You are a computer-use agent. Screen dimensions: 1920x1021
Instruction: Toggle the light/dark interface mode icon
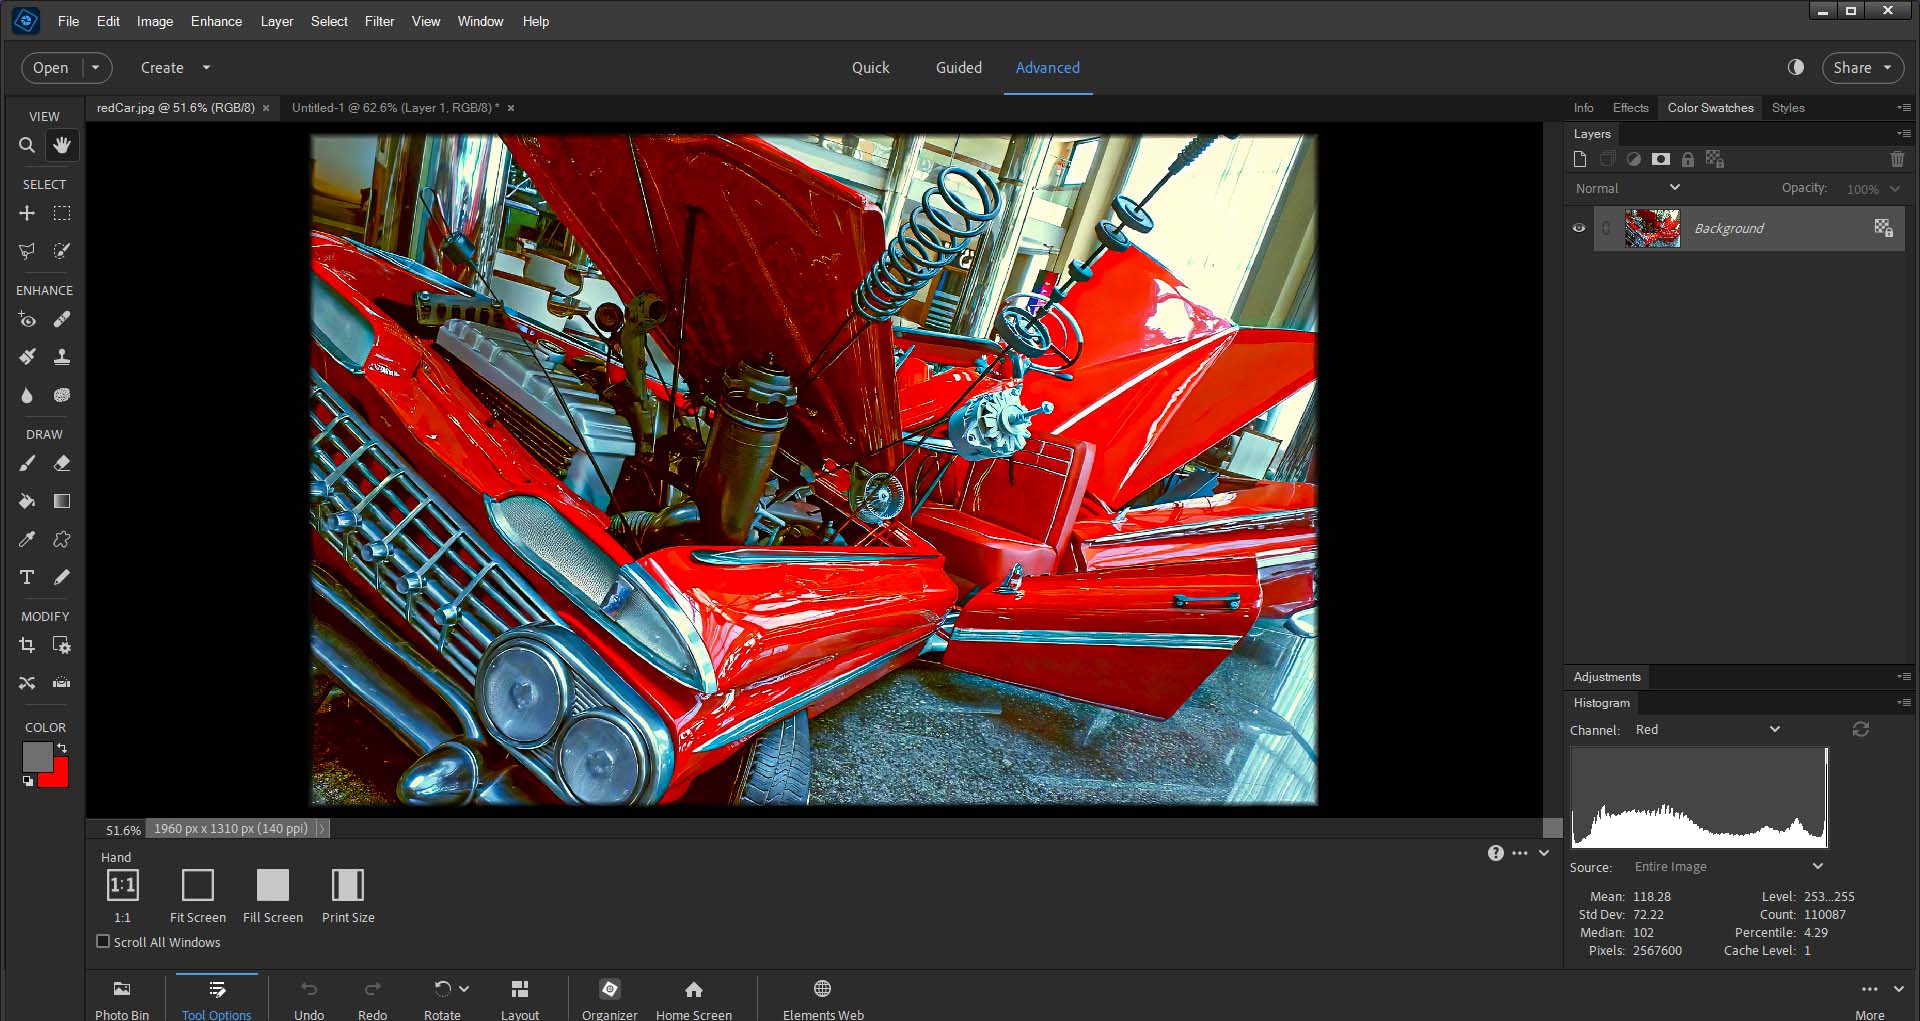1796,67
